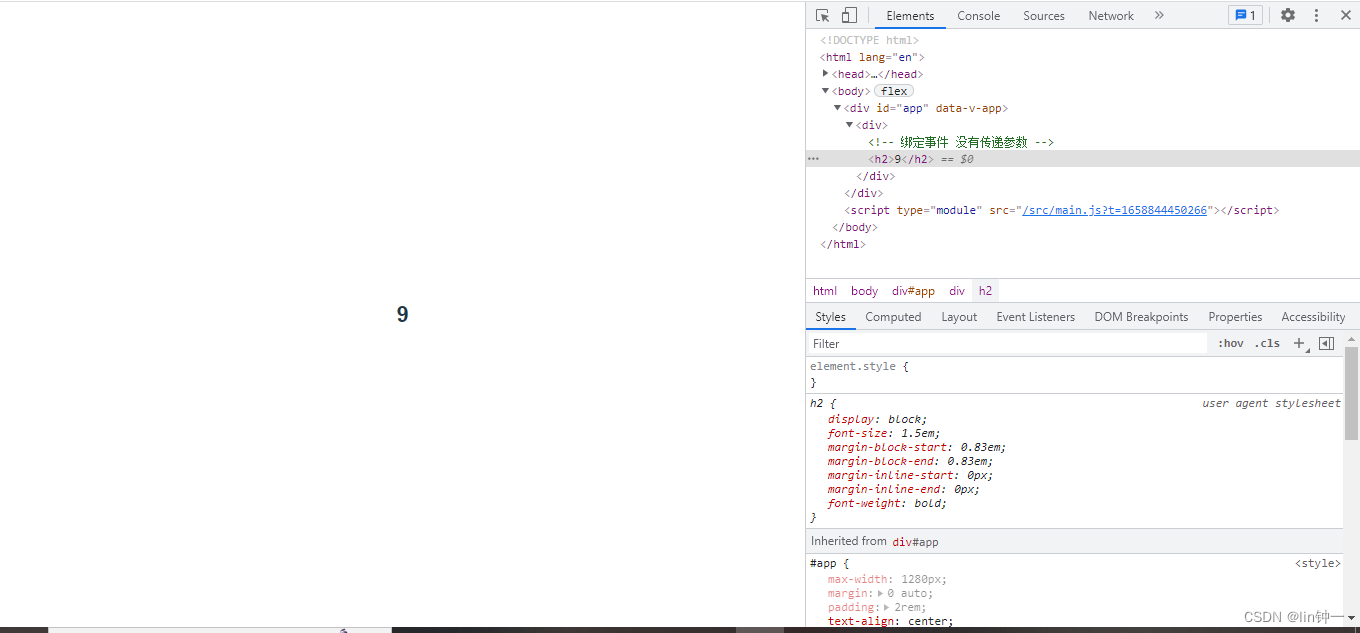The width and height of the screenshot is (1360, 633).
Task: Activate the inspect element picker tool
Action: coord(823,16)
